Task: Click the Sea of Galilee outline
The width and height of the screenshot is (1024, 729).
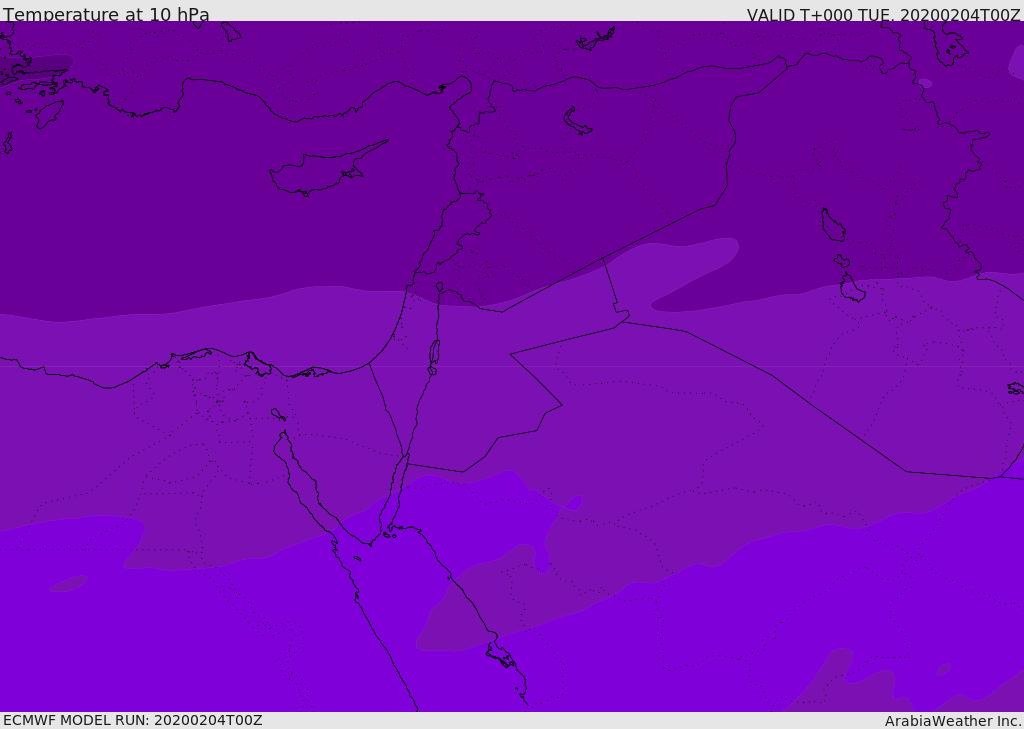Action: [439, 287]
